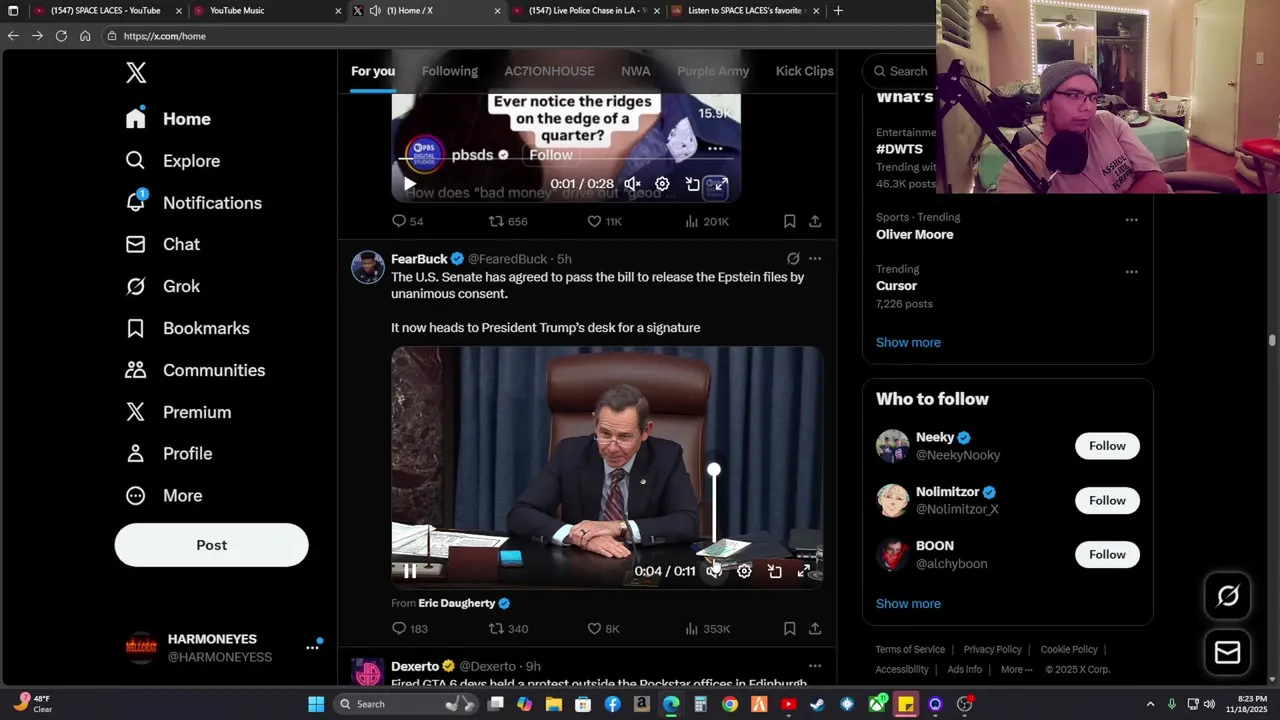The height and width of the screenshot is (720, 1280).
Task: Like the FearBuck post with 8K likes
Action: pos(603,629)
